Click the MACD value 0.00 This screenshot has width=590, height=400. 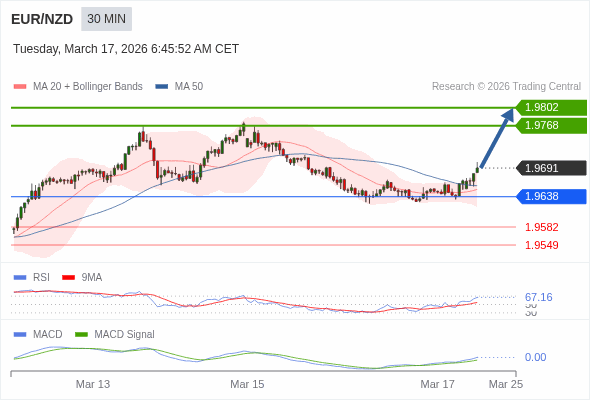pyautogui.click(x=535, y=357)
